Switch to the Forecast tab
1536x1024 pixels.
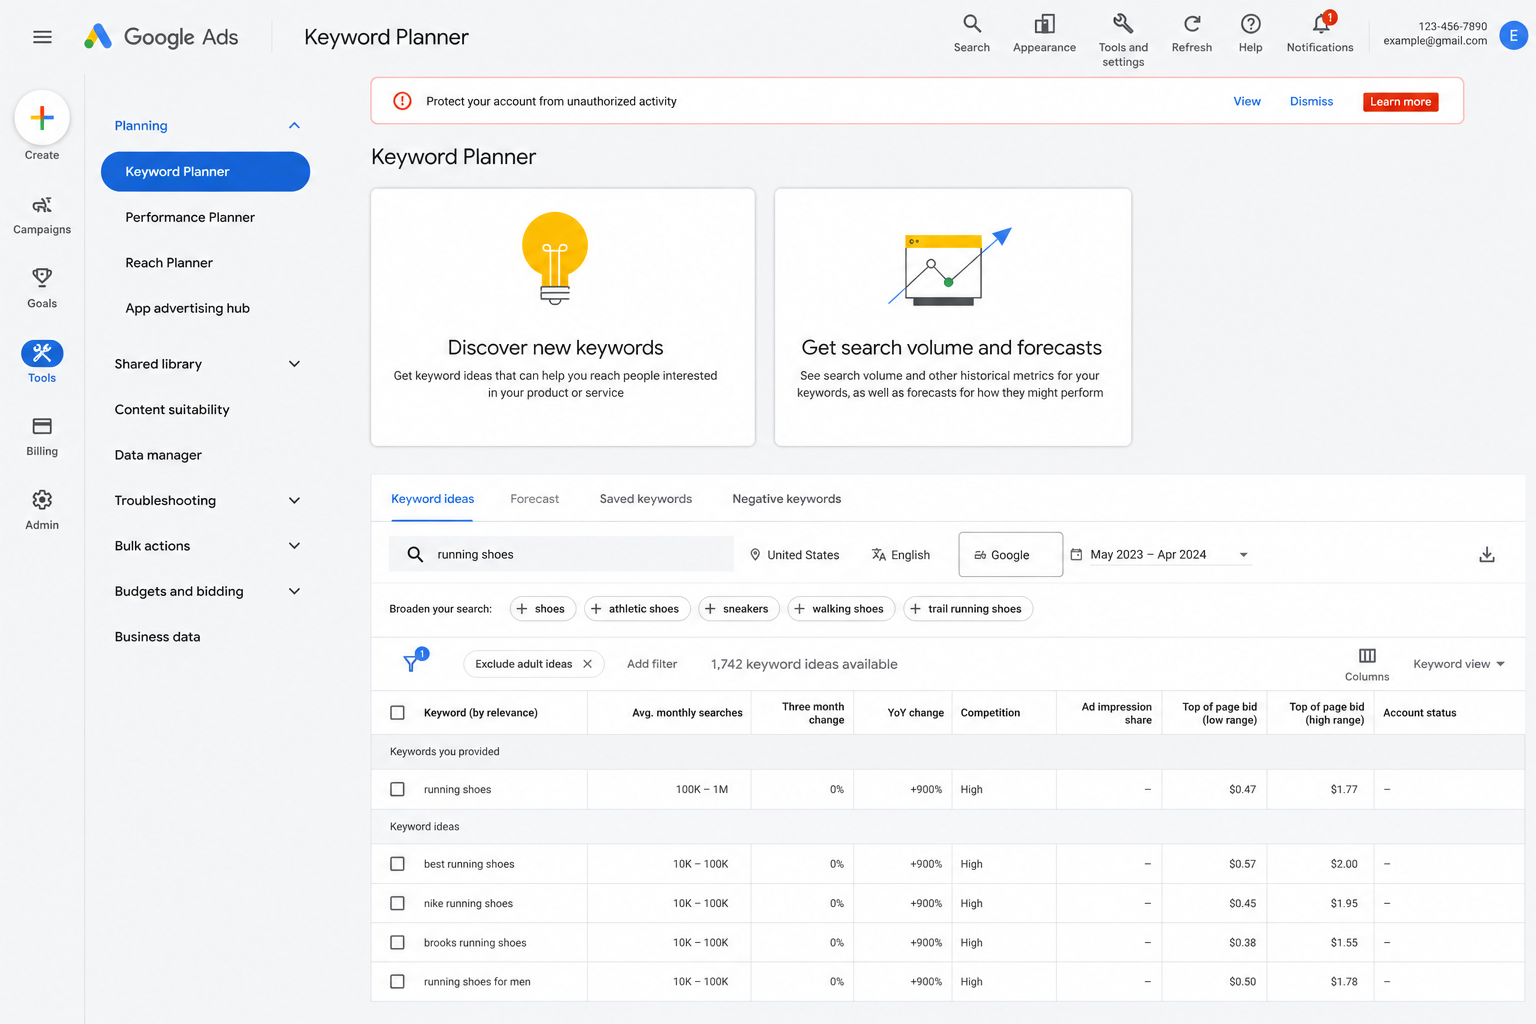click(535, 499)
